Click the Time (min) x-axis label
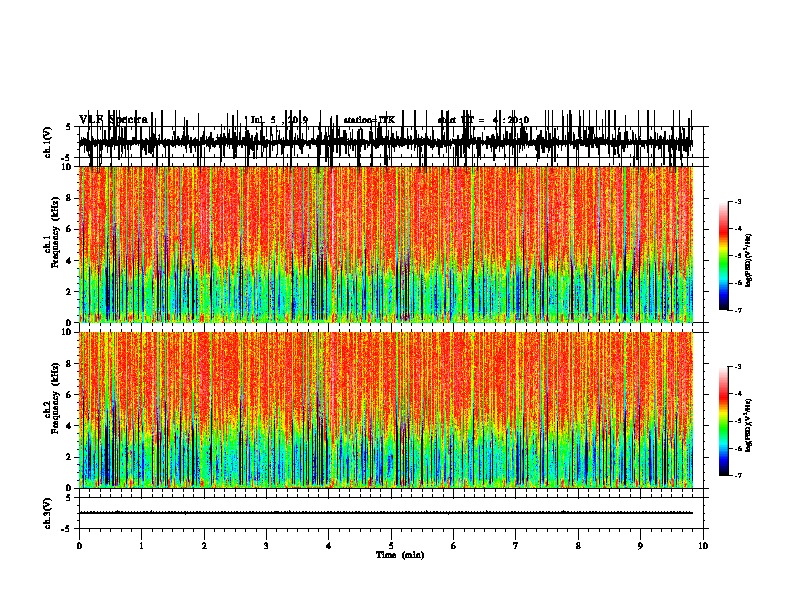The image size is (792, 612). click(x=400, y=555)
